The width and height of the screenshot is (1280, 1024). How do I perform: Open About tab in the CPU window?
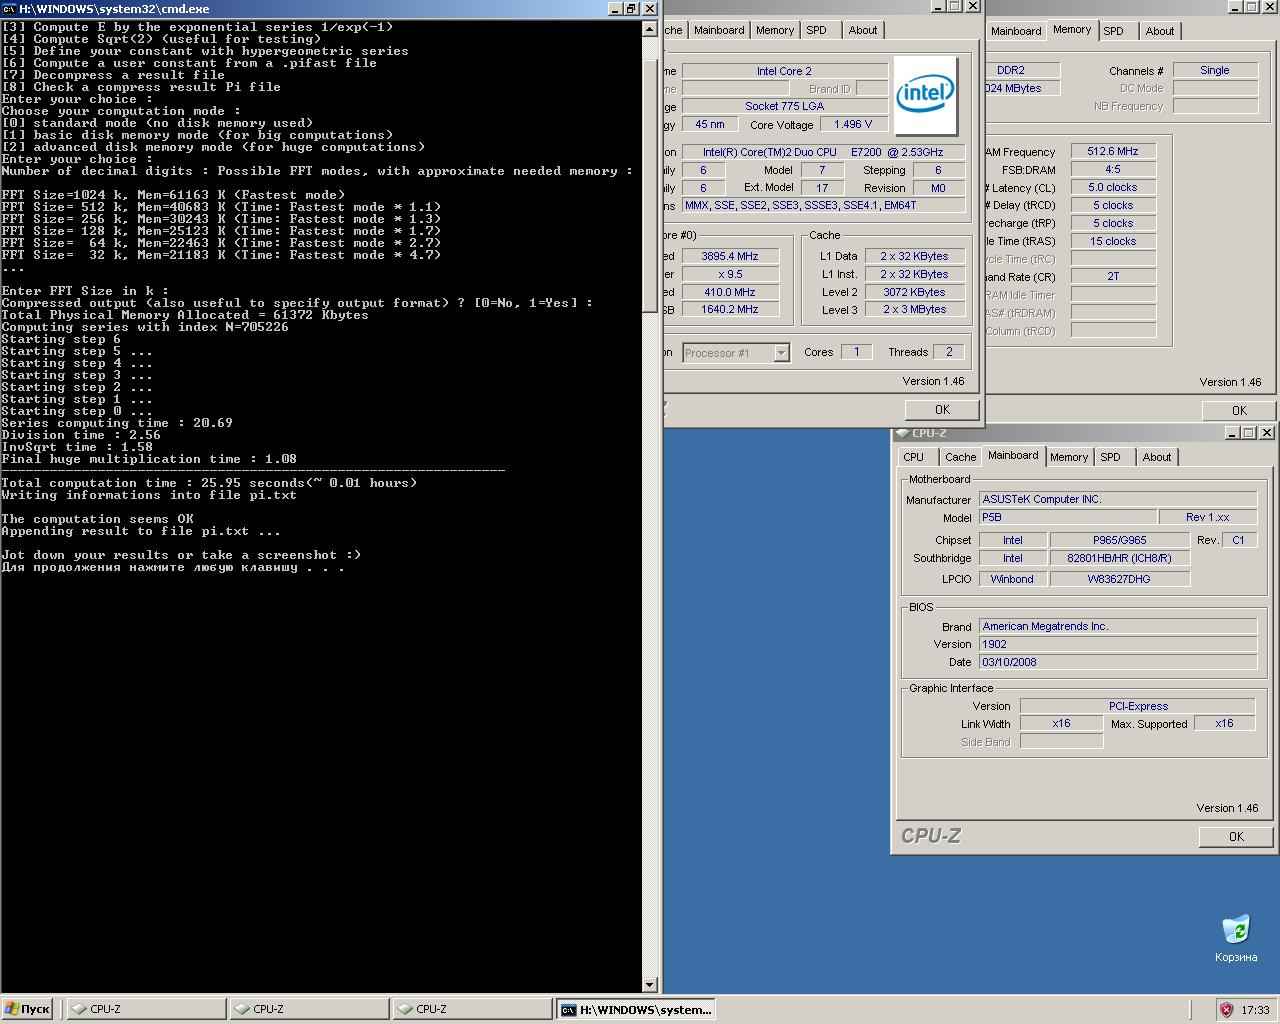pyautogui.click(x=863, y=30)
